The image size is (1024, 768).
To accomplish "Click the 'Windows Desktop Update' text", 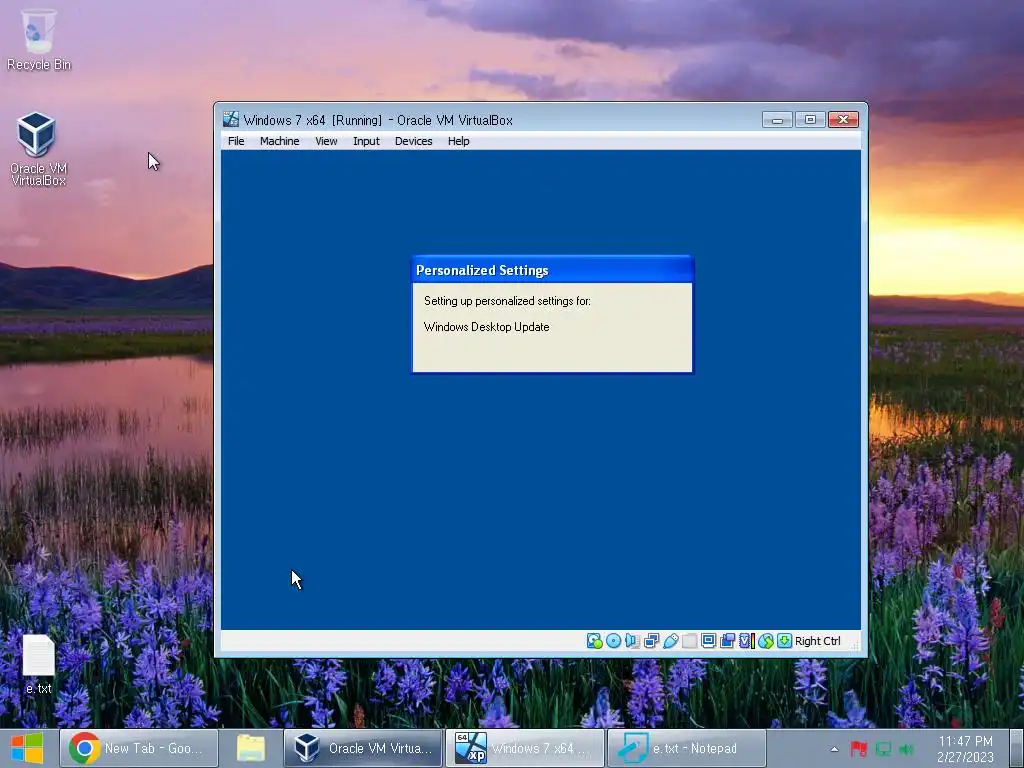I will pyautogui.click(x=487, y=327).
